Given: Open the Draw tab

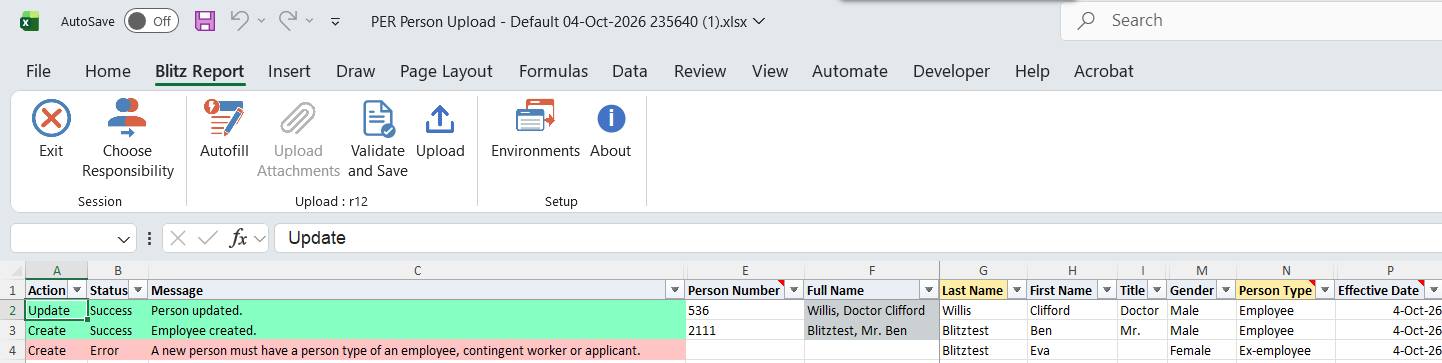Looking at the screenshot, I should pos(356,71).
